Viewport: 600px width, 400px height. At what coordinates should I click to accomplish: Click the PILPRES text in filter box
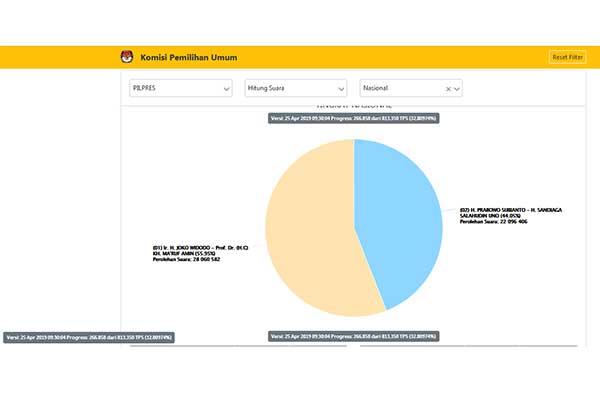pos(145,89)
